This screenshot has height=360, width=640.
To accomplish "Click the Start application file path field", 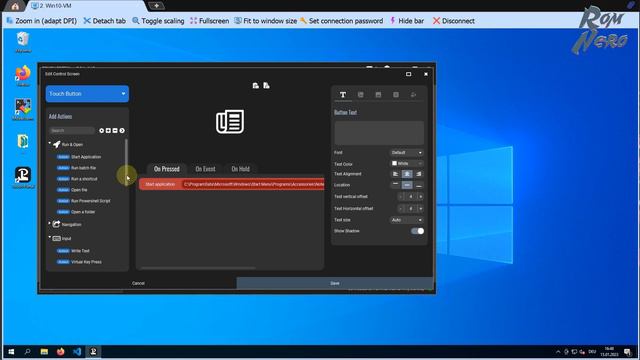I will point(253,184).
